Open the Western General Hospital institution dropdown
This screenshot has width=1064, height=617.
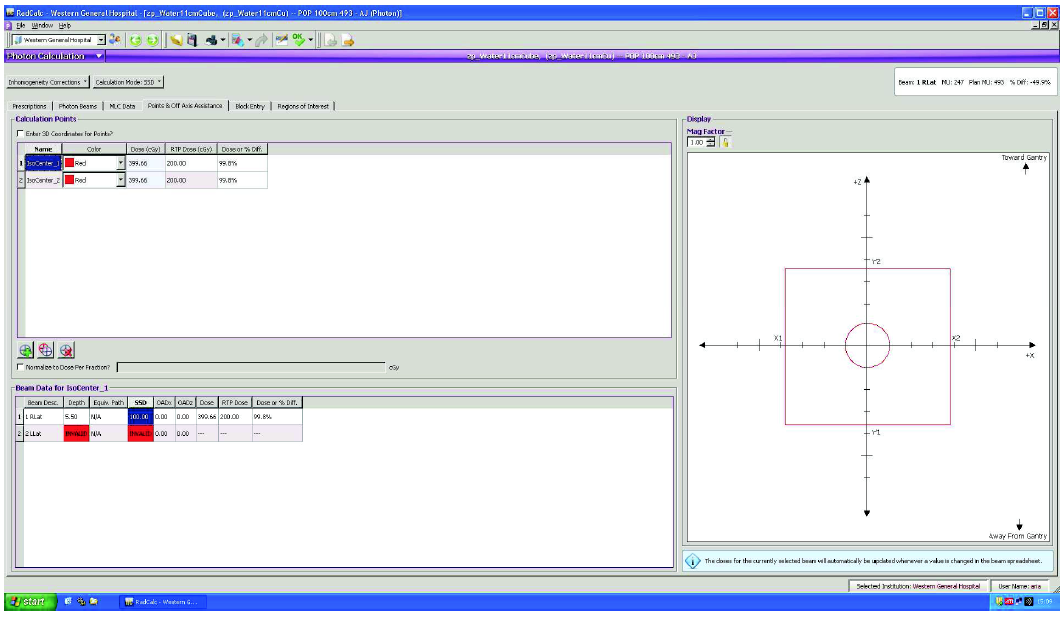100,41
